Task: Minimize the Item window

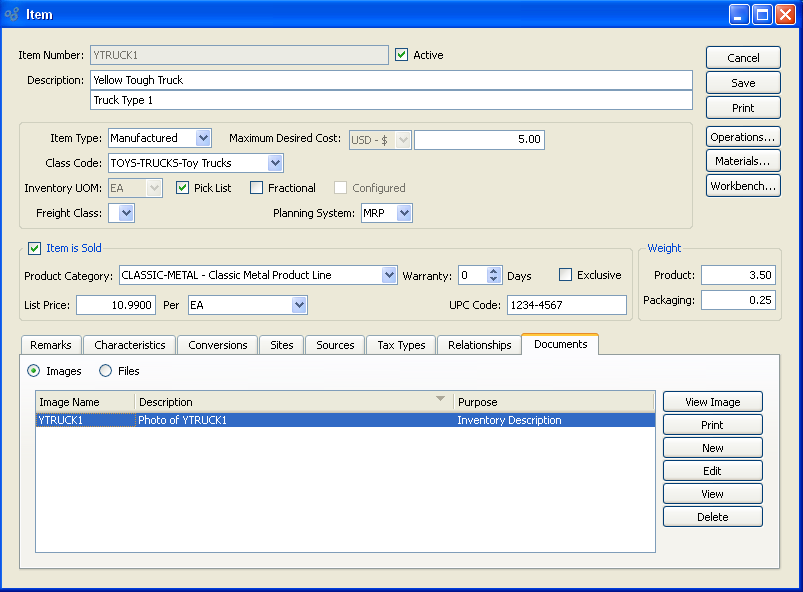Action: tap(739, 14)
